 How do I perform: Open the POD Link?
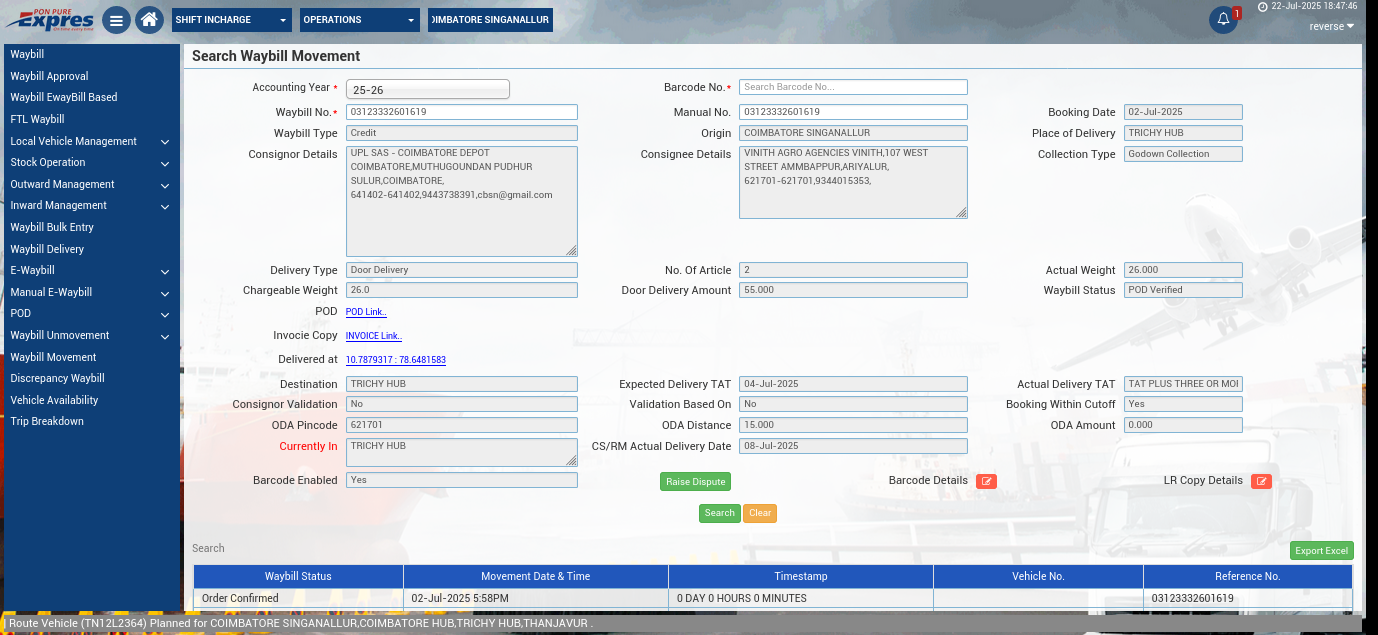(x=366, y=312)
